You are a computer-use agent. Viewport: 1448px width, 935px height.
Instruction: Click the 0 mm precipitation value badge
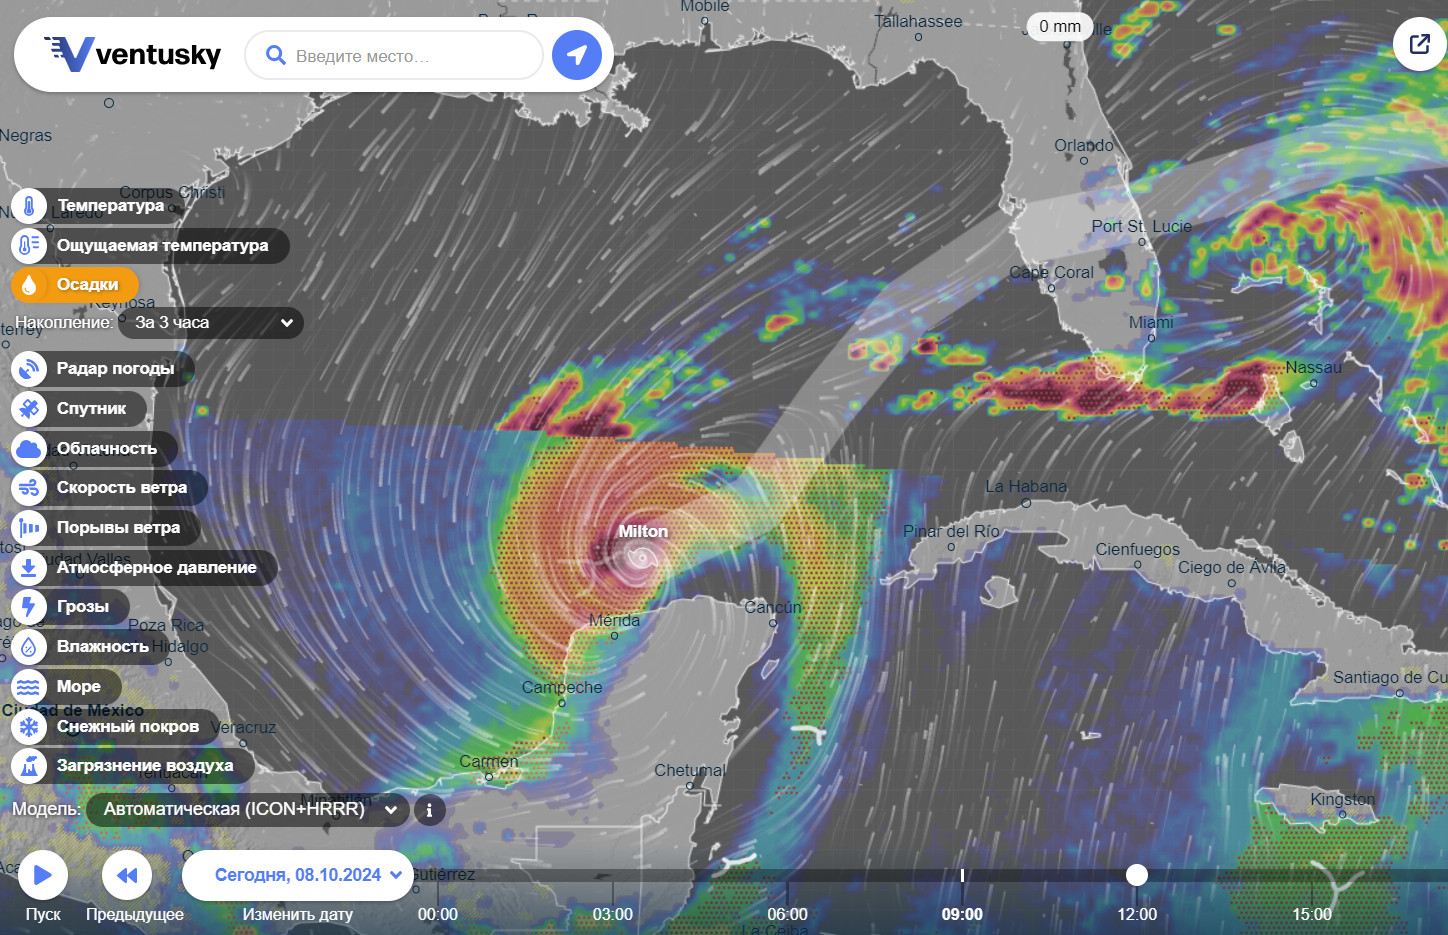(x=1060, y=26)
